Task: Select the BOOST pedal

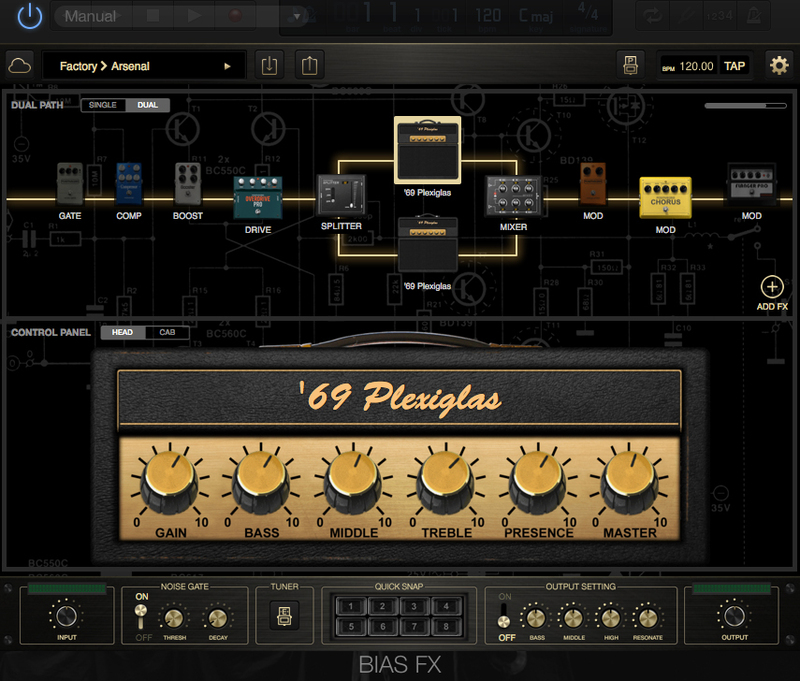Action: pos(188,184)
